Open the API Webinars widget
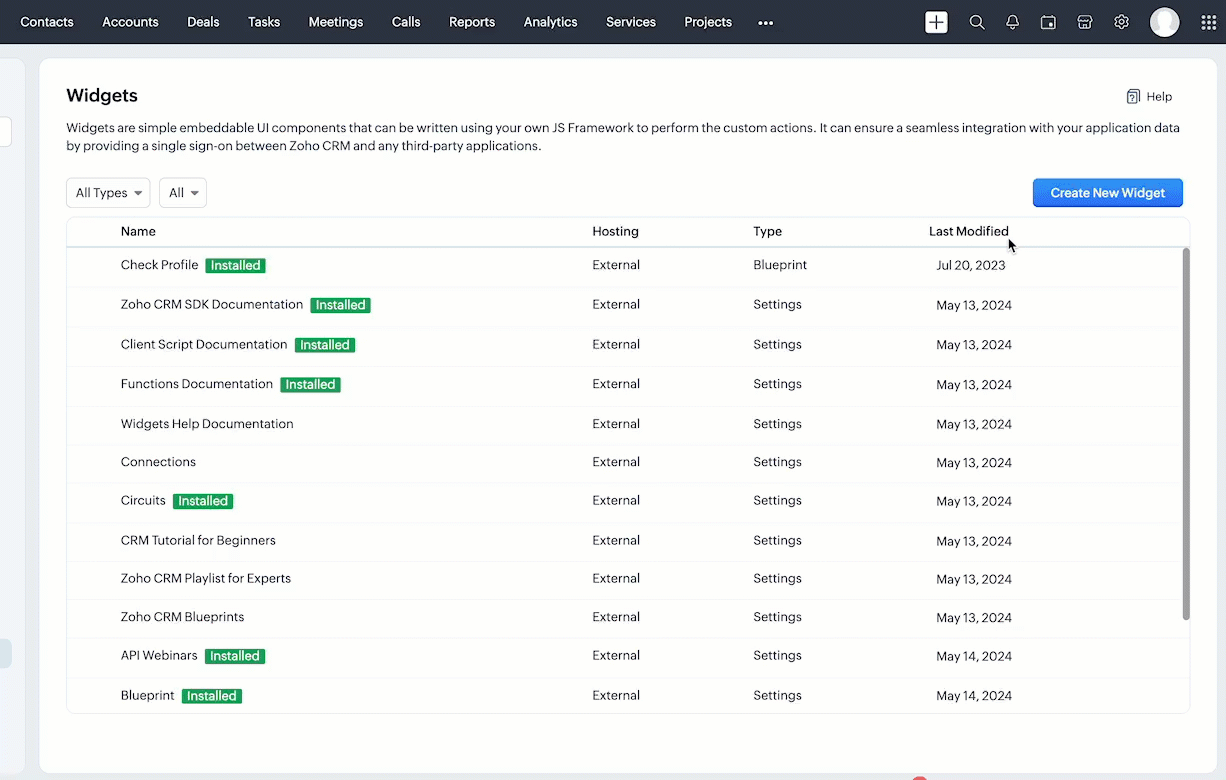This screenshot has width=1226, height=780. pos(159,655)
